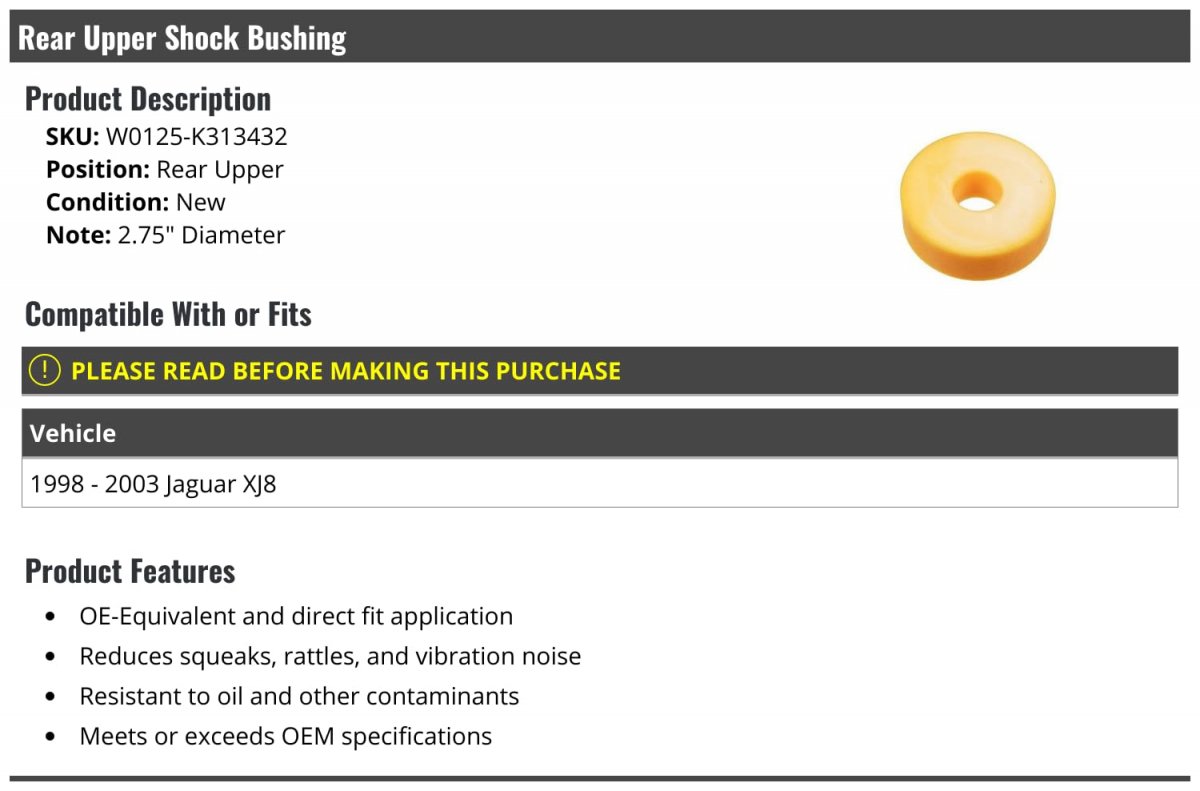Click the Condition: New line

pos(136,202)
